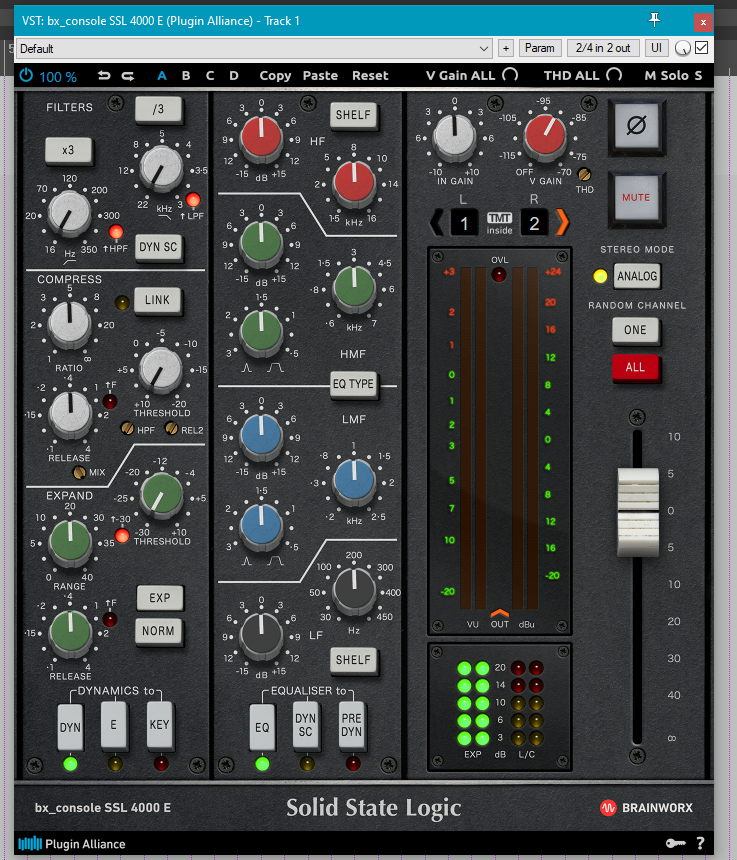The height and width of the screenshot is (860, 737).
Task: Click the LPF filter on LED
Action: click(192, 200)
